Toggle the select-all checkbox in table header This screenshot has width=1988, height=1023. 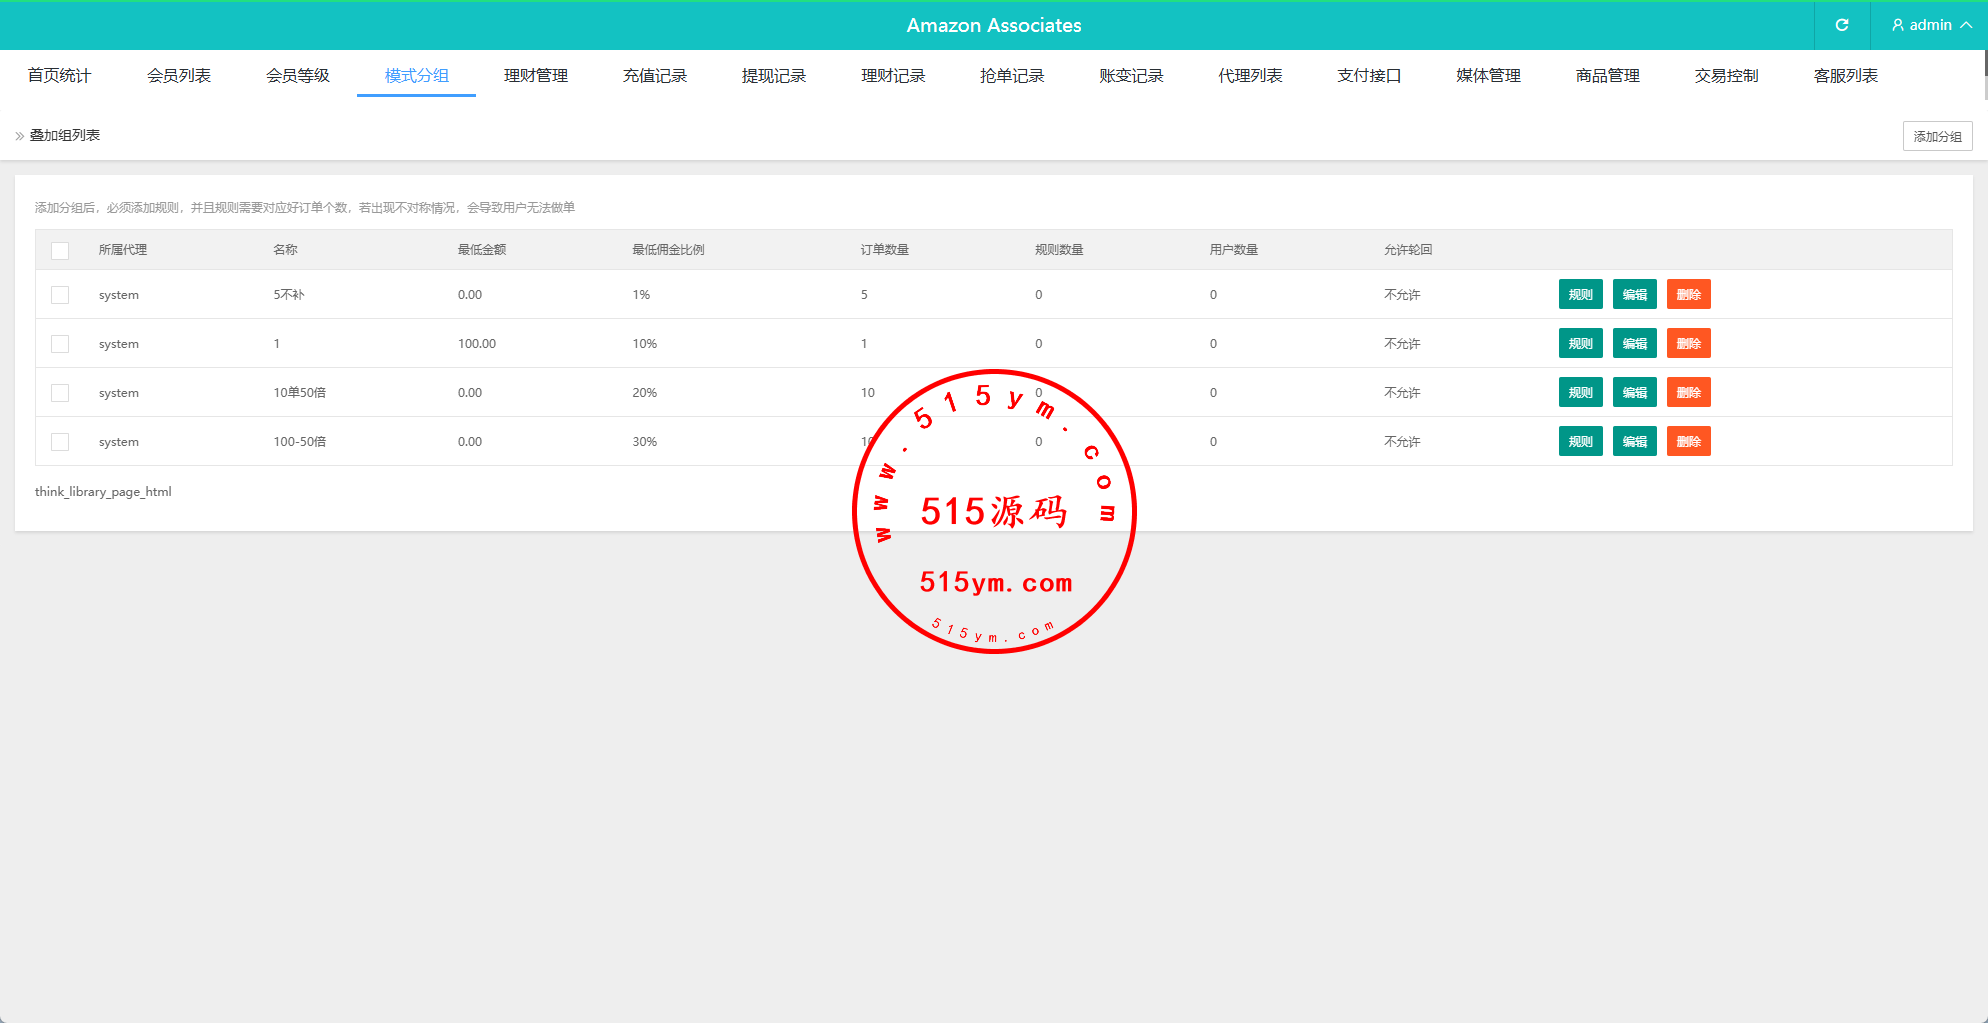click(x=60, y=250)
